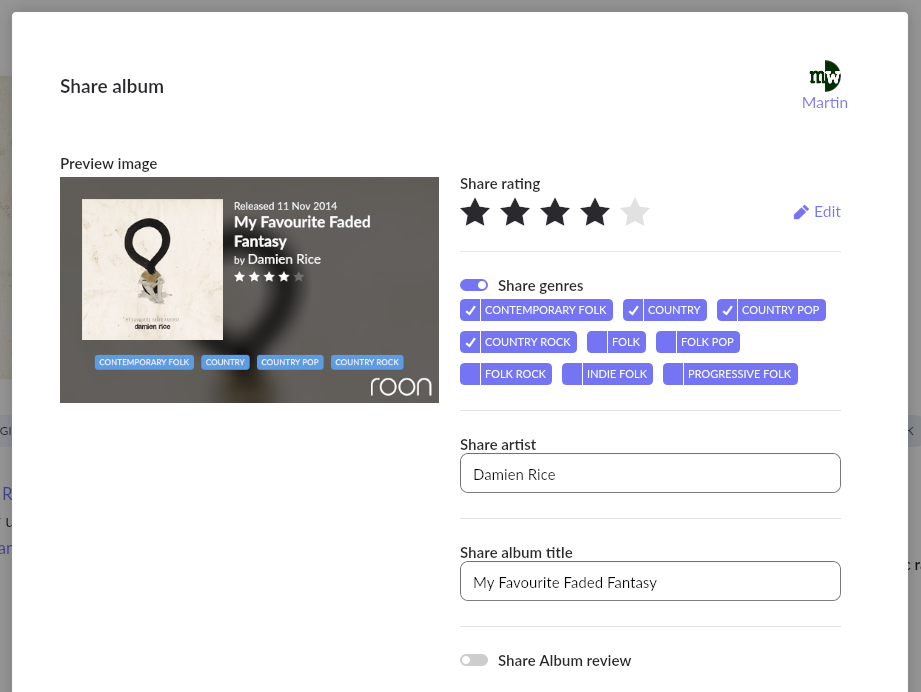Screen dimensions: 921x692
Task: Click the Country Pop tag in preview
Action: (x=290, y=362)
